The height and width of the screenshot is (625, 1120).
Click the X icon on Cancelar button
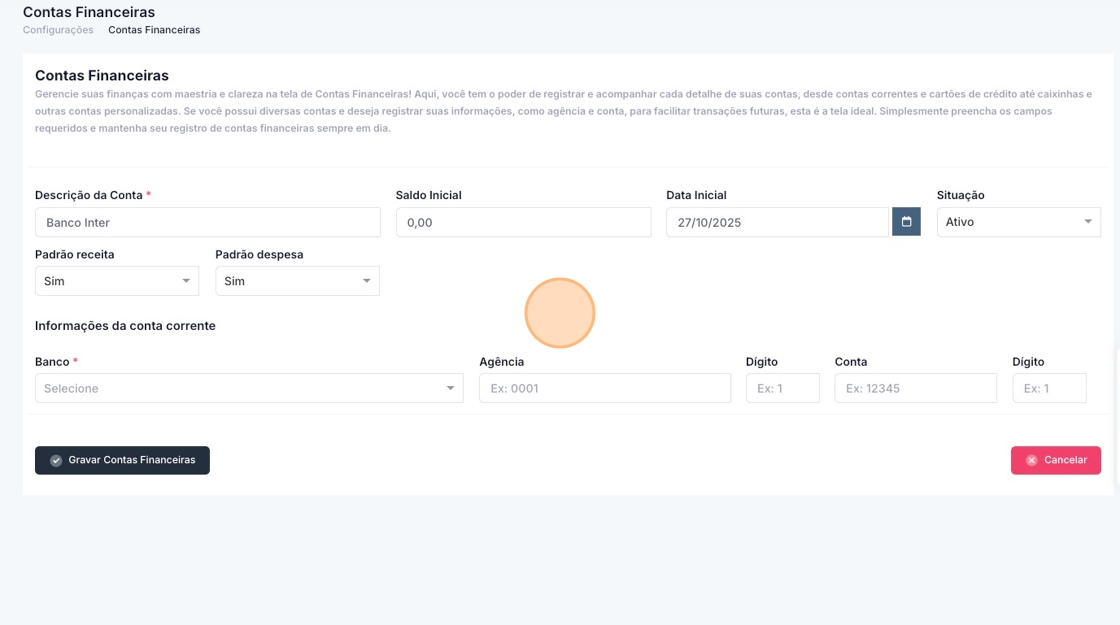click(1031, 461)
